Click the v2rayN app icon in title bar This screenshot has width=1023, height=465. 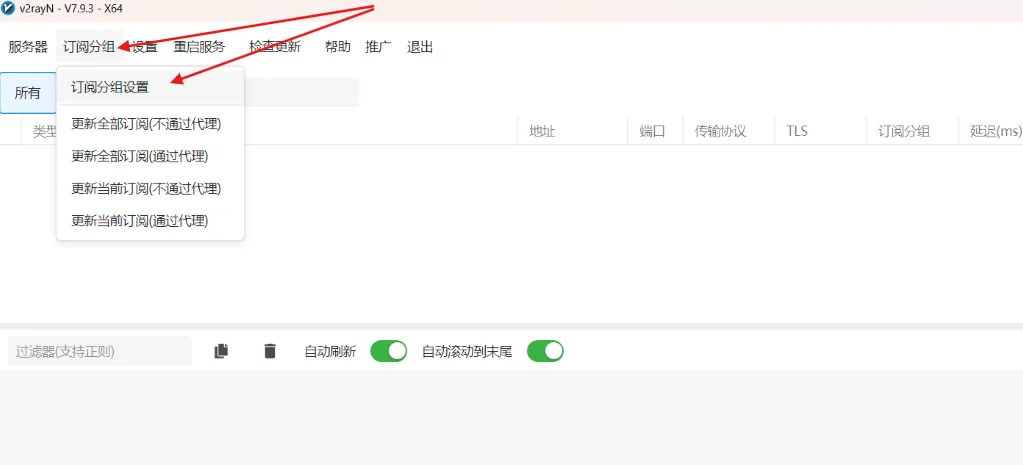click(8, 8)
